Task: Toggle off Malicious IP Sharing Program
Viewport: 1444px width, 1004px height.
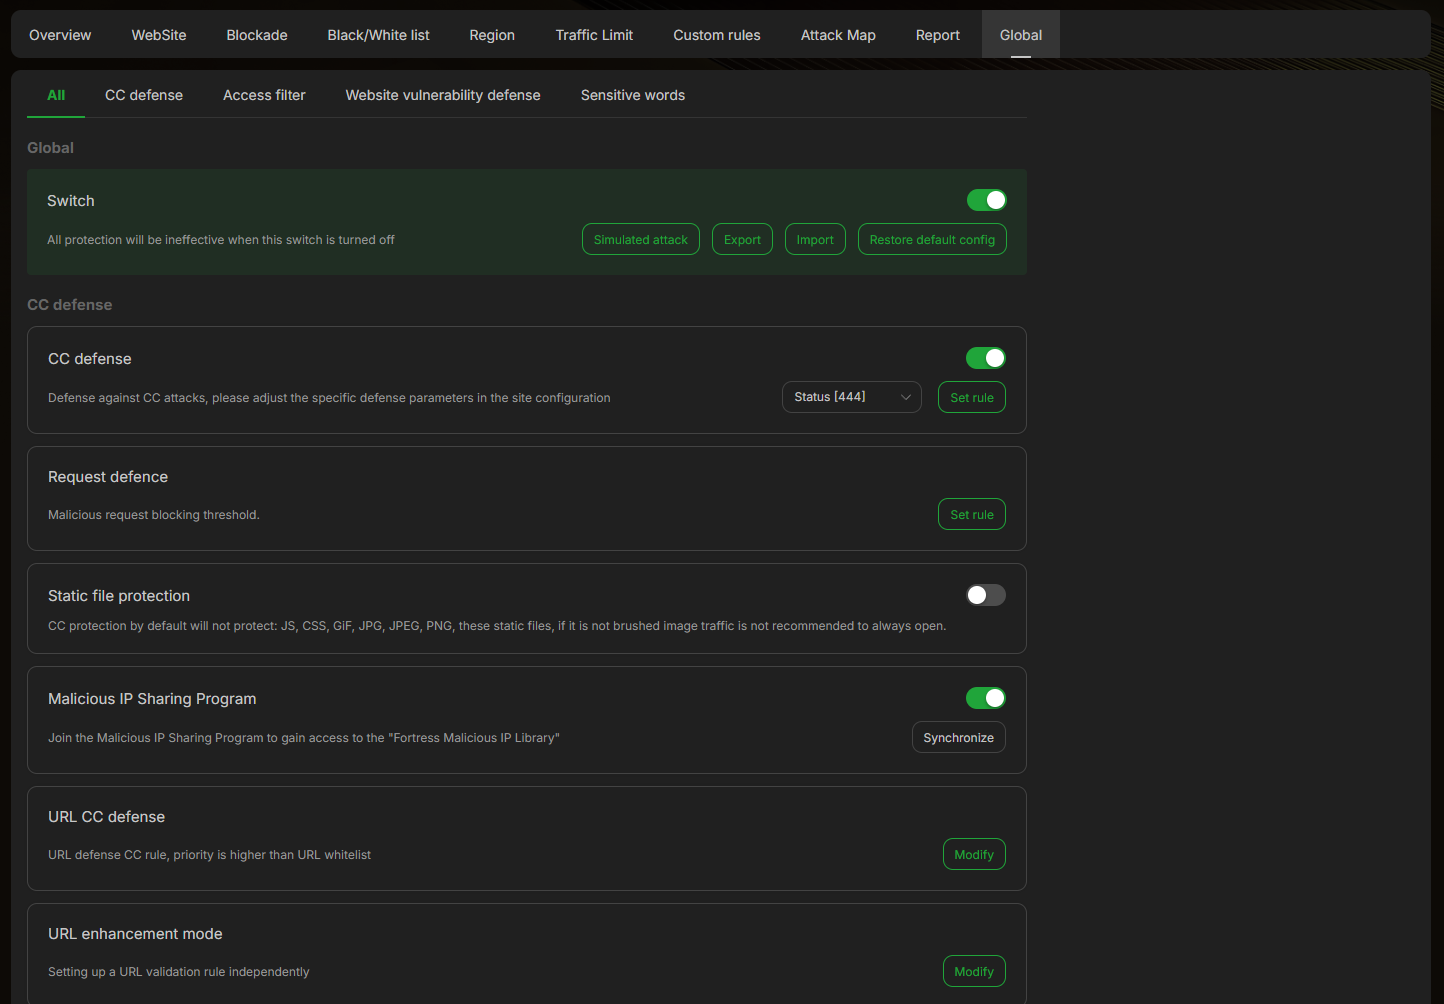Action: coord(985,698)
